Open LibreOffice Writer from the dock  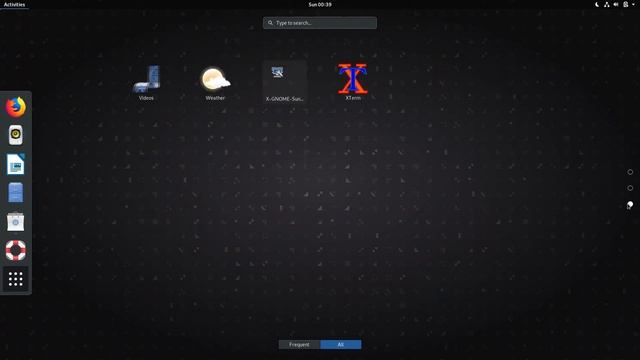tap(16, 164)
